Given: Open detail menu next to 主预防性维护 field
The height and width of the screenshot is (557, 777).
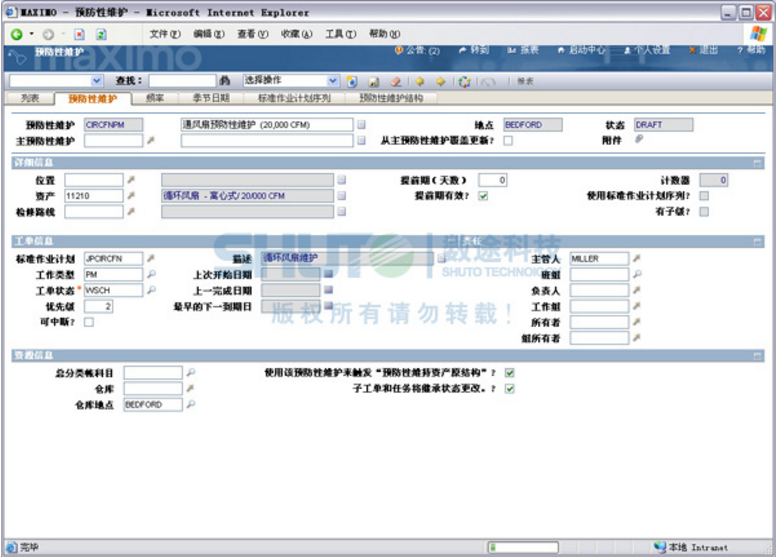Looking at the screenshot, I should tap(151, 141).
